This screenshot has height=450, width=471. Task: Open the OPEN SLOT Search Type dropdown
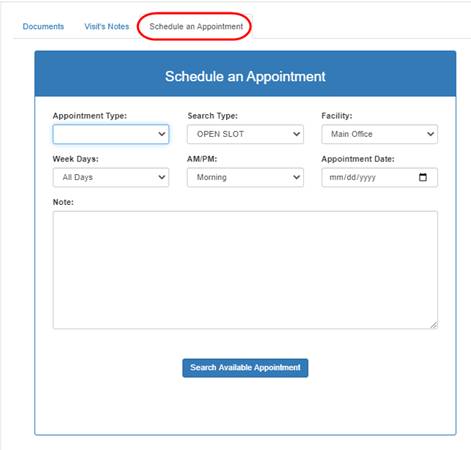click(x=245, y=134)
